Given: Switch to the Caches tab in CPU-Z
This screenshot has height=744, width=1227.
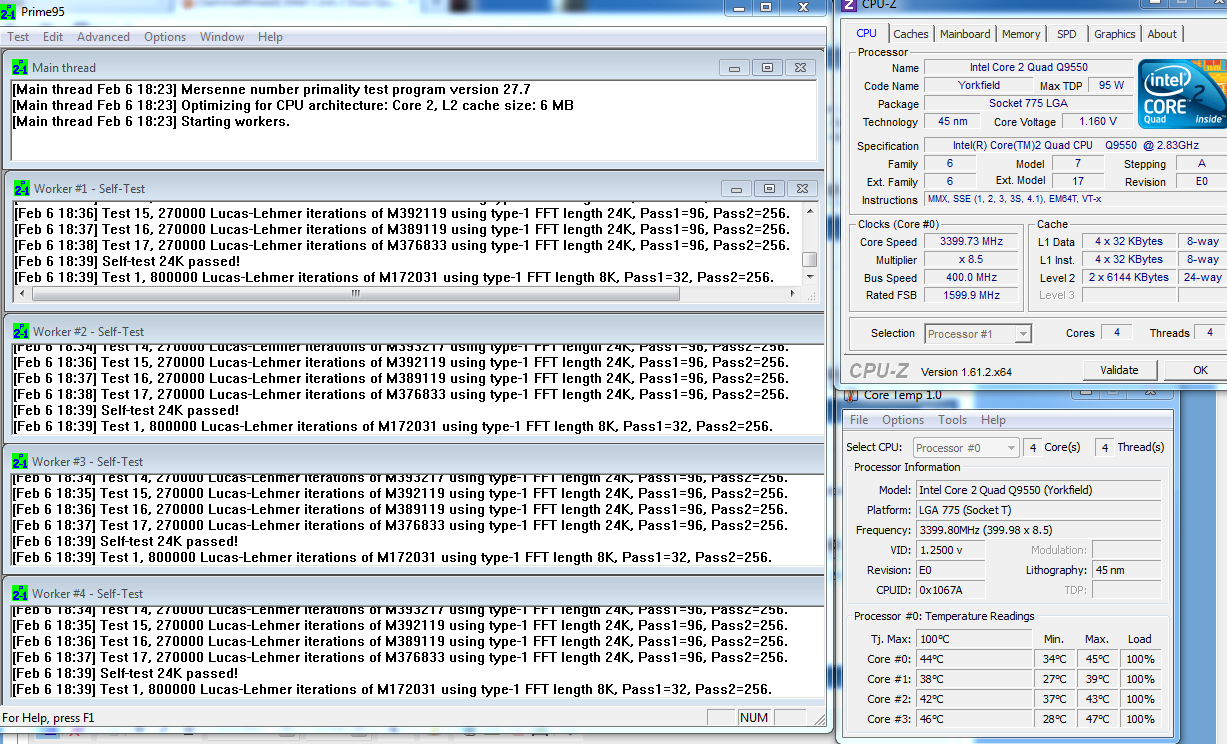Looking at the screenshot, I should point(910,34).
